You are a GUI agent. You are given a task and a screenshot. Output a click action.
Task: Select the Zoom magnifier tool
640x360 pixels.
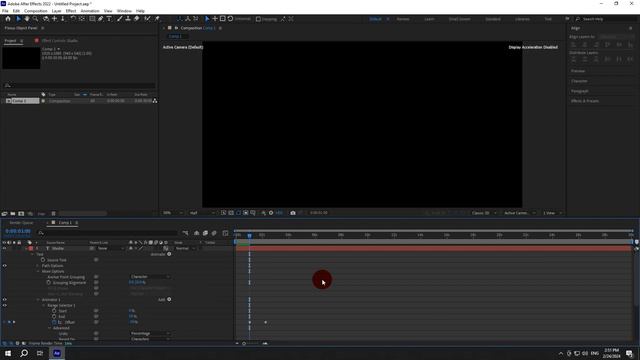pos(36,19)
